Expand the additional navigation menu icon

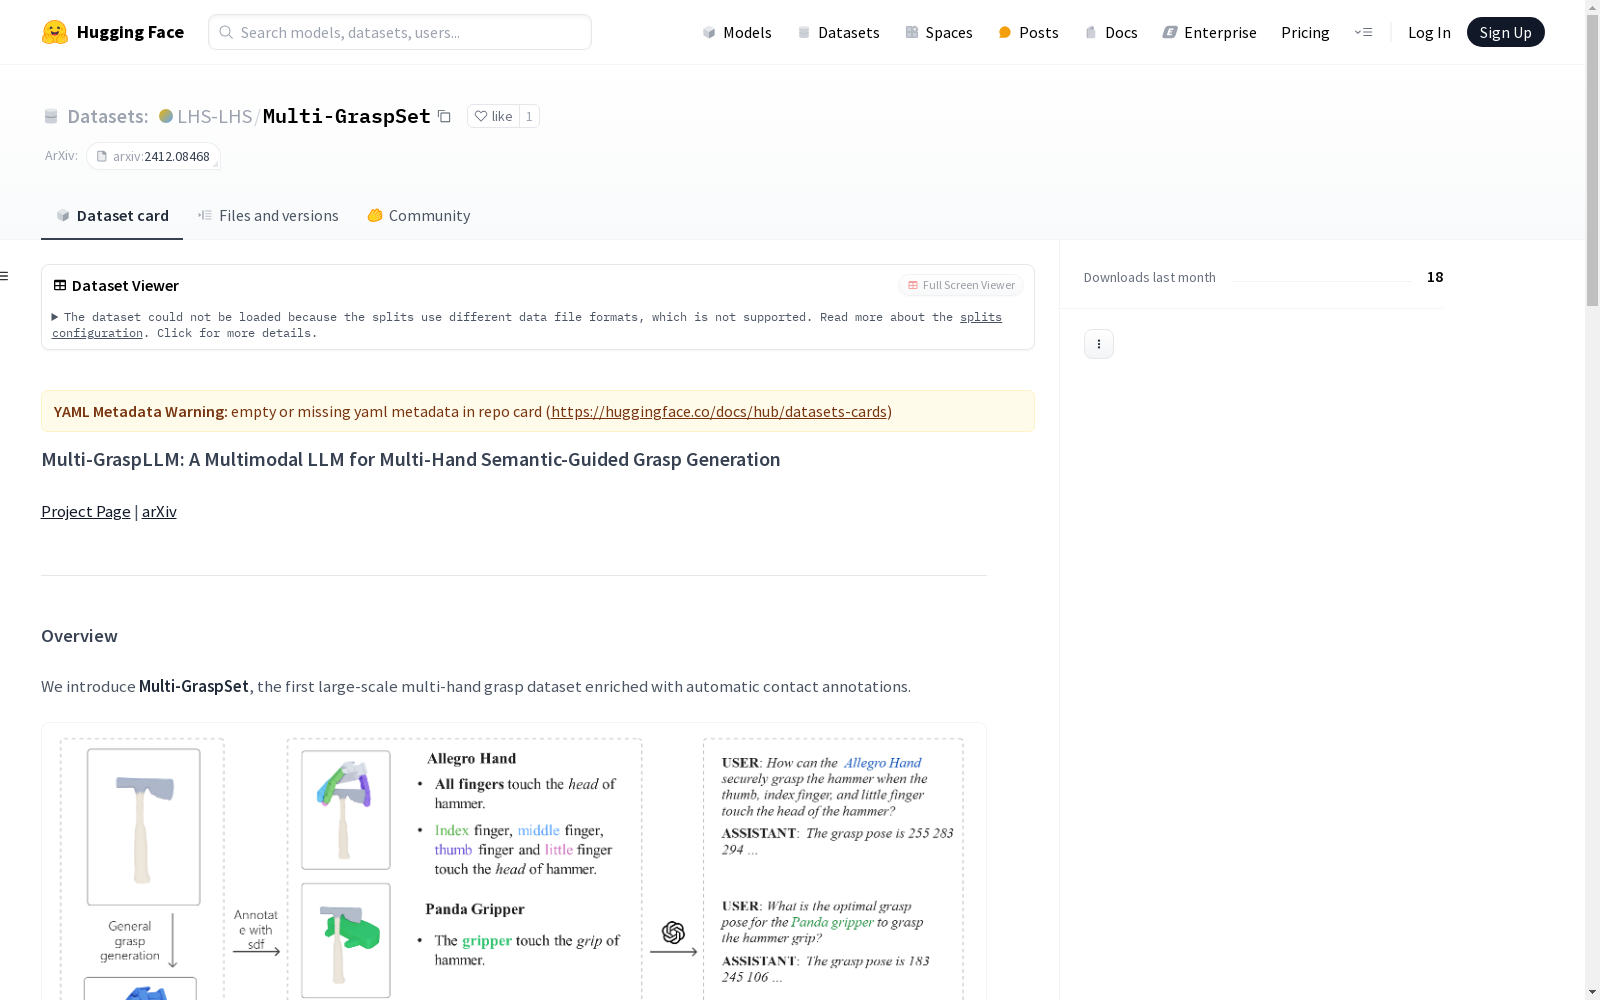(x=1363, y=32)
